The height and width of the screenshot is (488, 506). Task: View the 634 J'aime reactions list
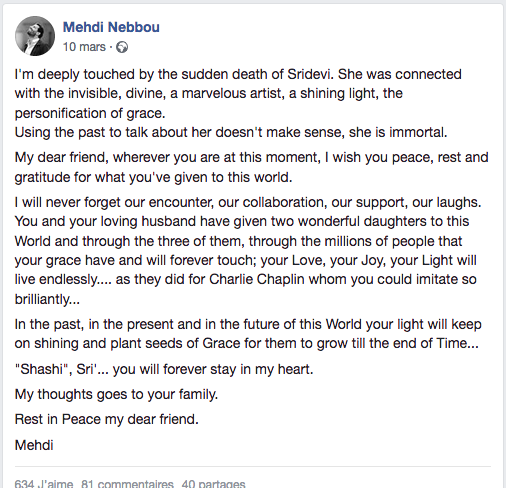[x=44, y=483]
